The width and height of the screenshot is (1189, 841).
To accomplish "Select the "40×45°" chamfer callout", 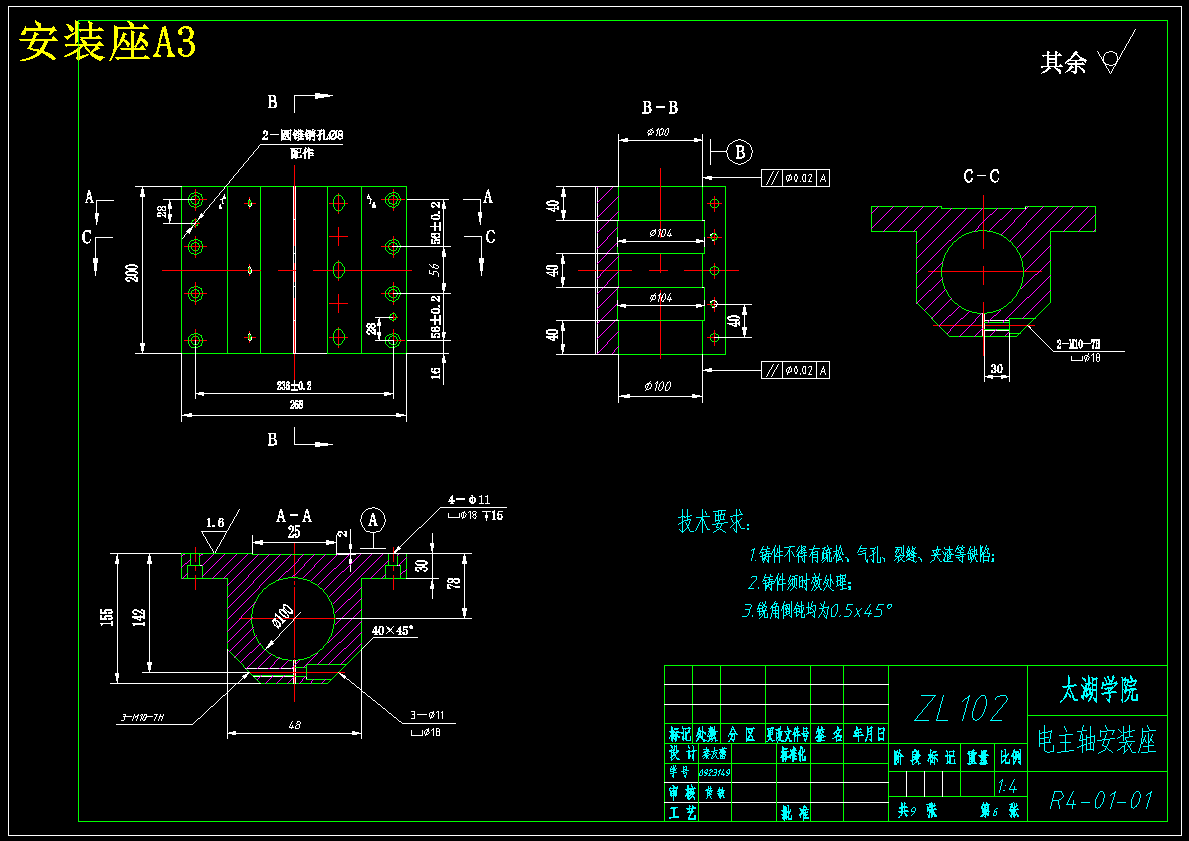I will tap(394, 630).
